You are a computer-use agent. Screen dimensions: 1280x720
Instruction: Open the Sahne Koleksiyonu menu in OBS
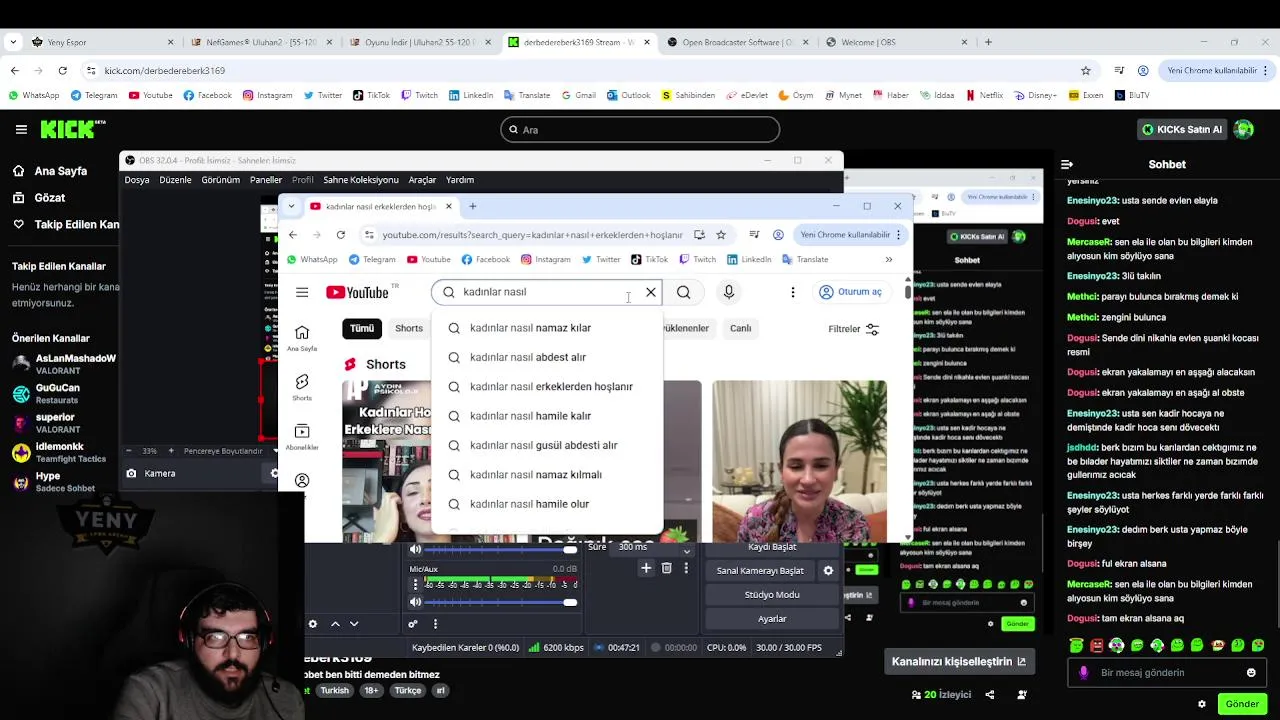coord(361,180)
